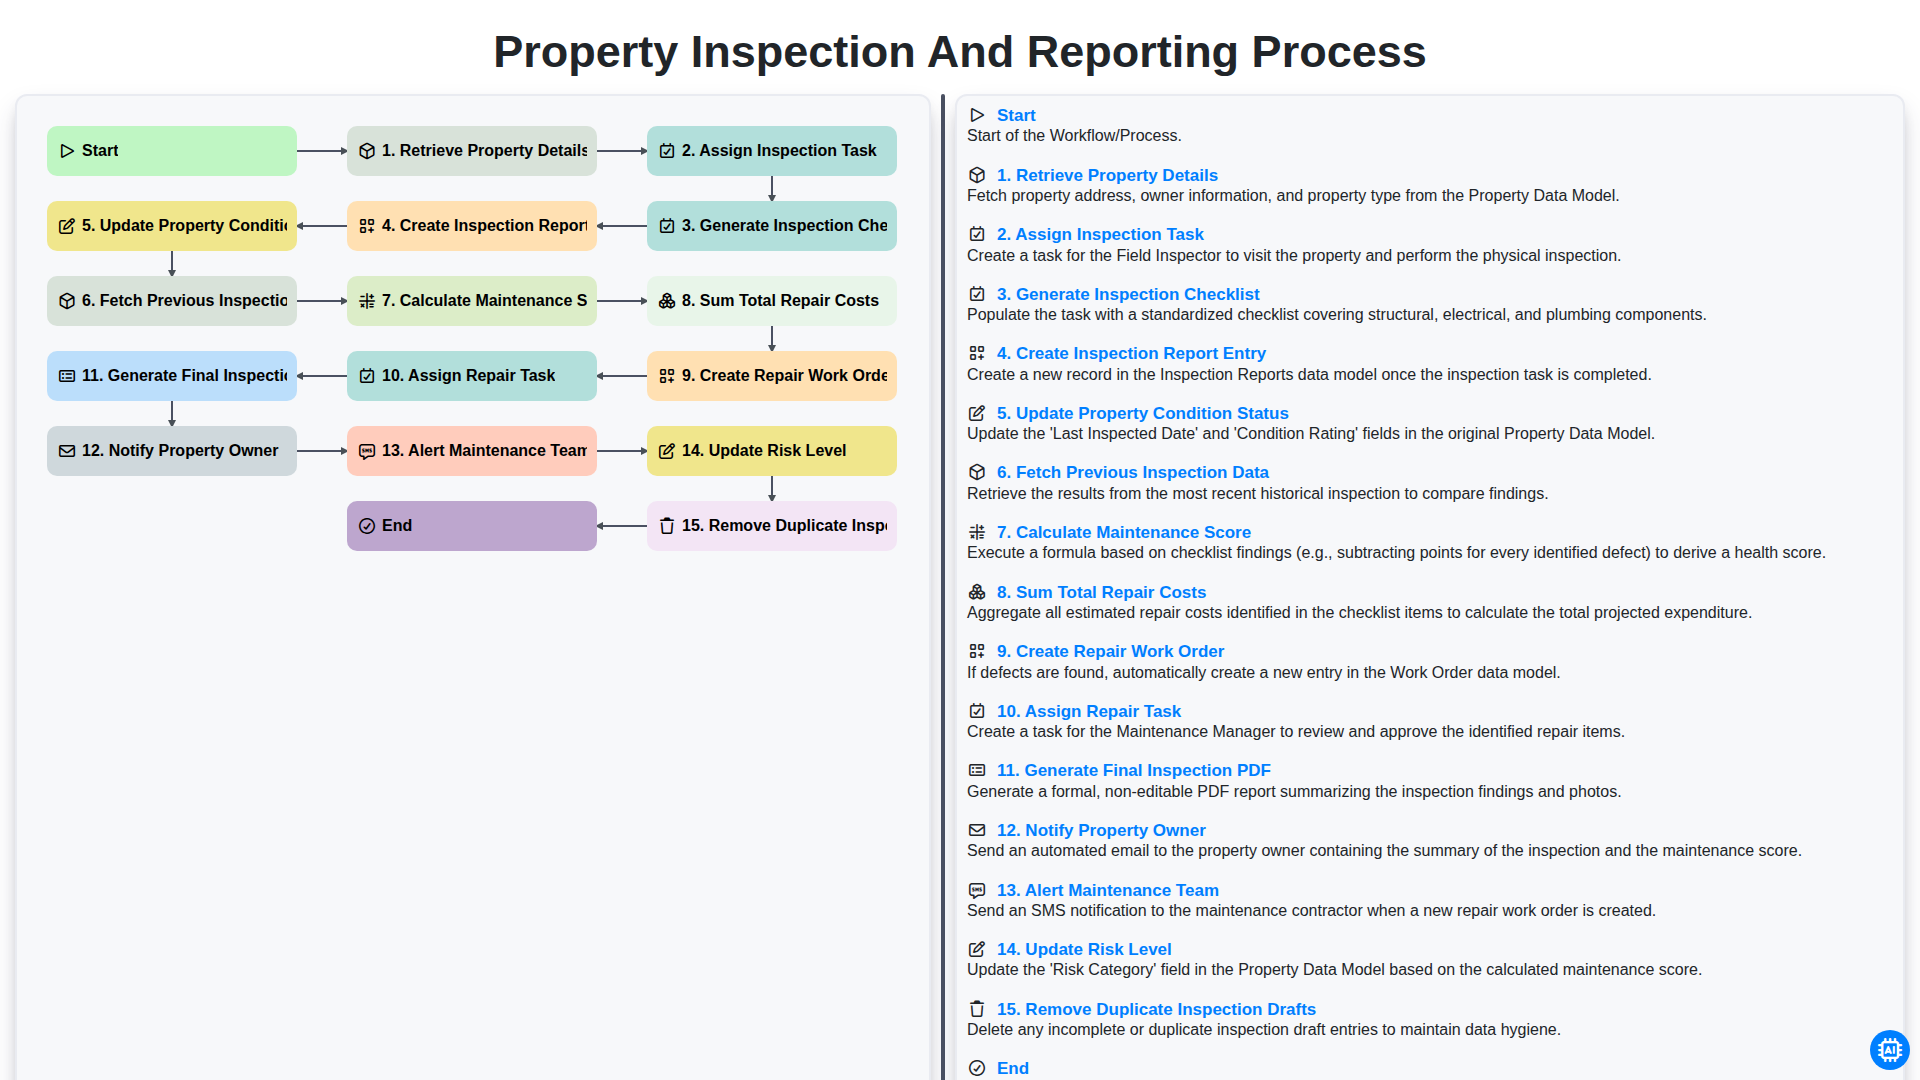Click the description starting 'Aggregate all estimated repair costs'
1920x1080 pixels.
coord(1359,612)
